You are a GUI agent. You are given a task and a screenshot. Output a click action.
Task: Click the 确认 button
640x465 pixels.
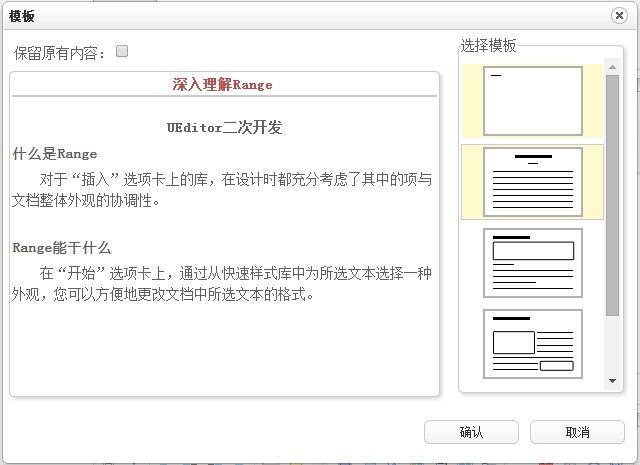tap(471, 432)
